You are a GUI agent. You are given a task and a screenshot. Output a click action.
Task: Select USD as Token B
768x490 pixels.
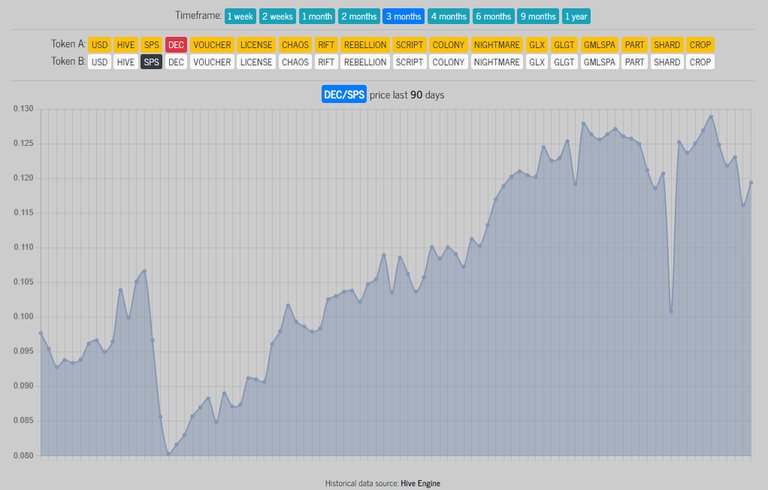tap(99, 62)
